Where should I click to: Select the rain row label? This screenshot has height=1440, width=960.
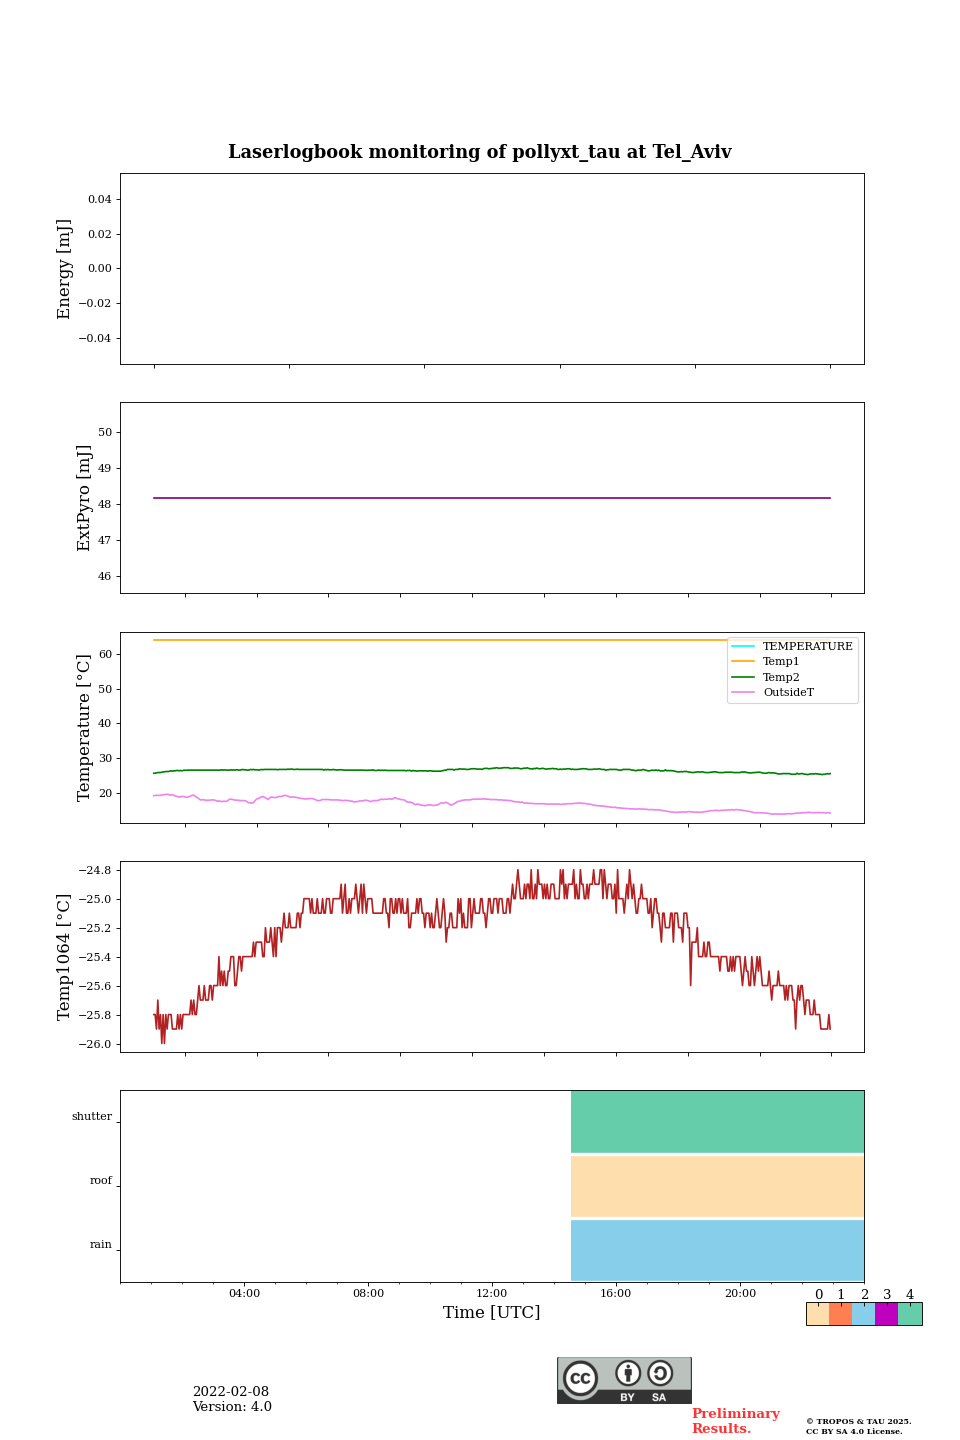coord(101,1245)
